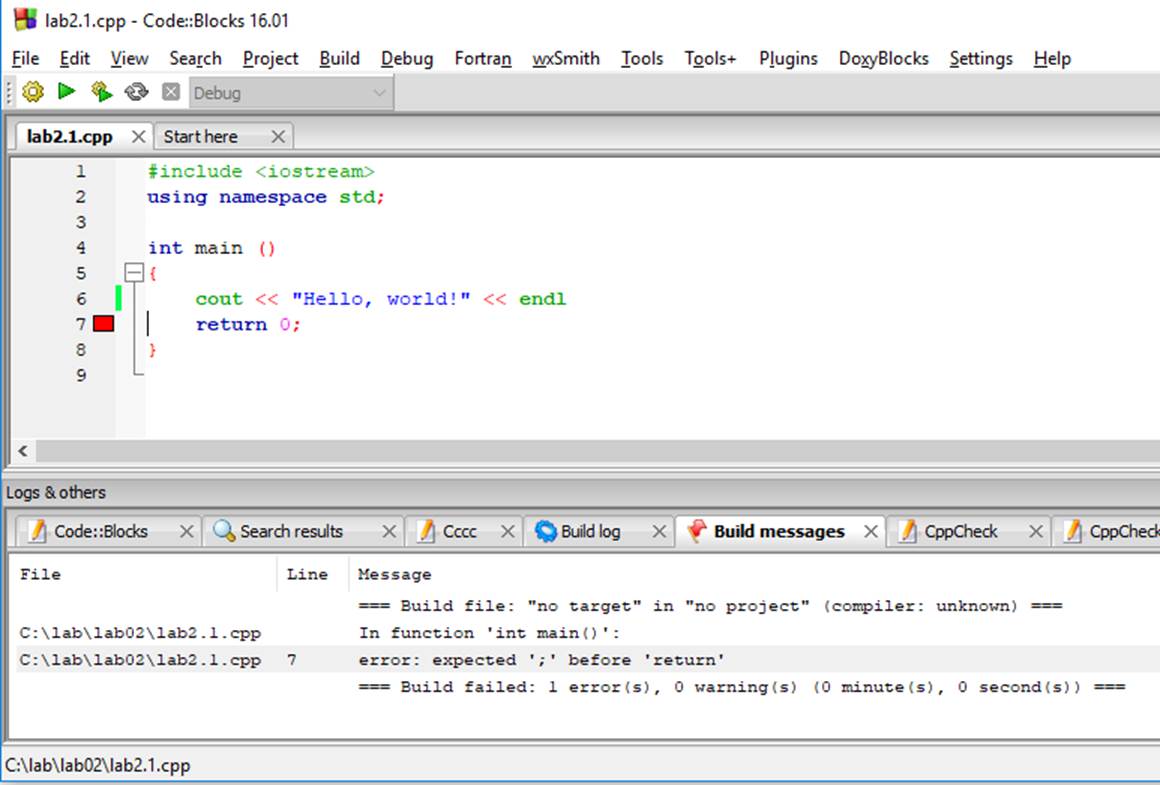Open the Project menu
The height and width of the screenshot is (785, 1160).
271,58
